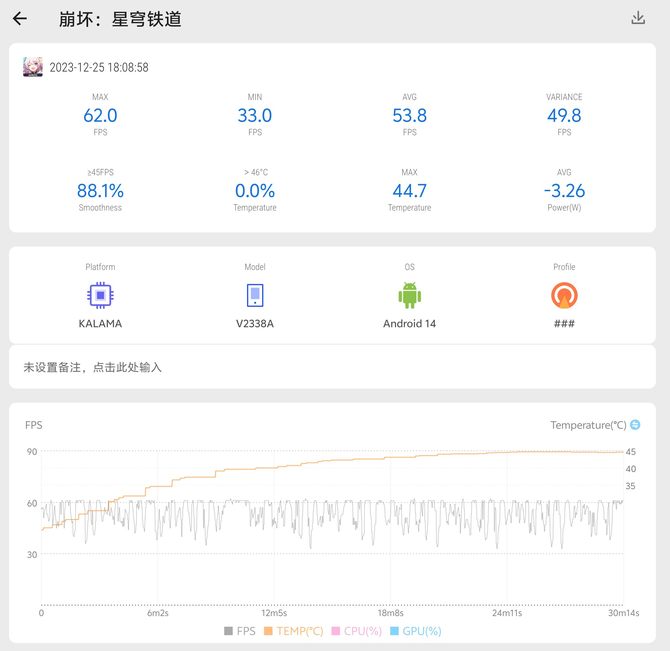Click the Android 14 OS label
The image size is (670, 651).
coord(409,323)
